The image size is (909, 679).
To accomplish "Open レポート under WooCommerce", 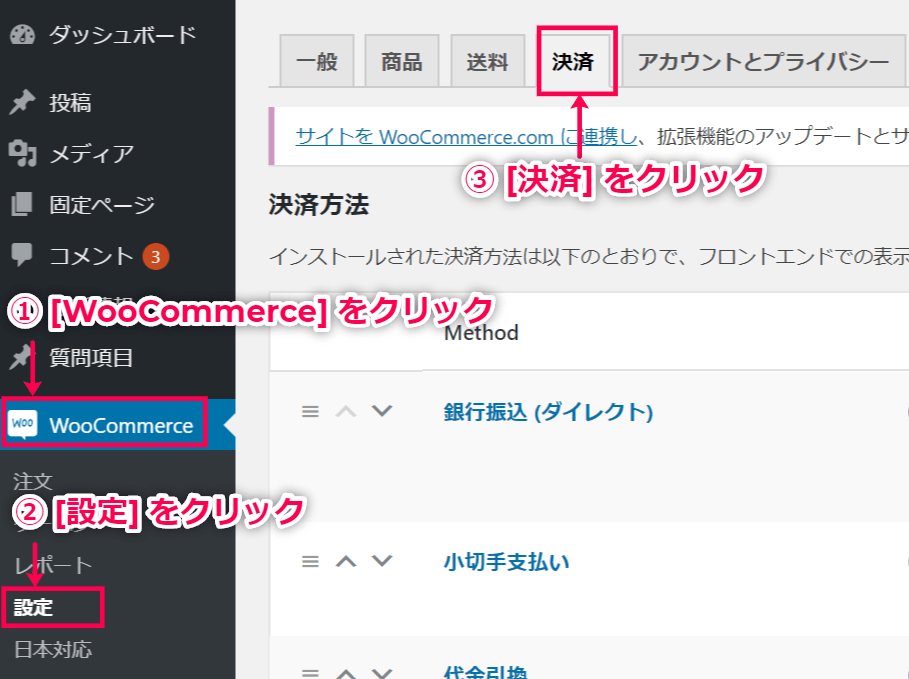I will [53, 565].
